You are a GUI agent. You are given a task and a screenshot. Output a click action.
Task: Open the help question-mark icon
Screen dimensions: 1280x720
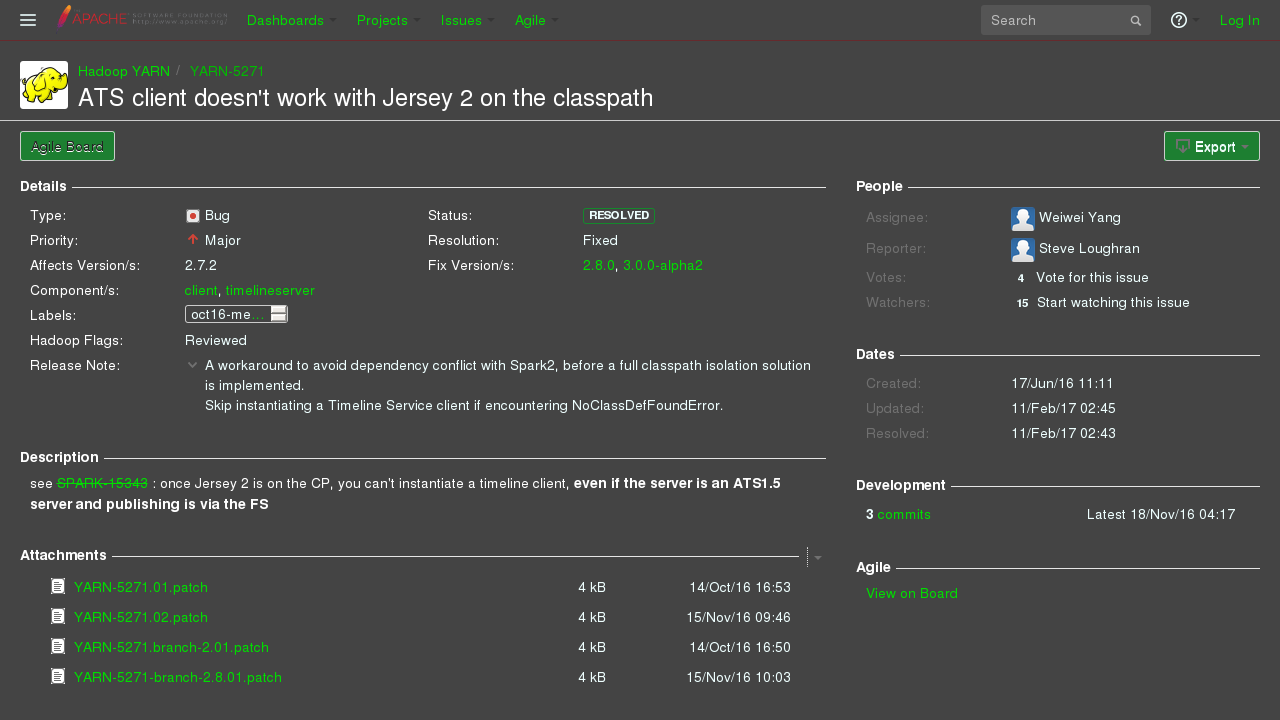1179,20
